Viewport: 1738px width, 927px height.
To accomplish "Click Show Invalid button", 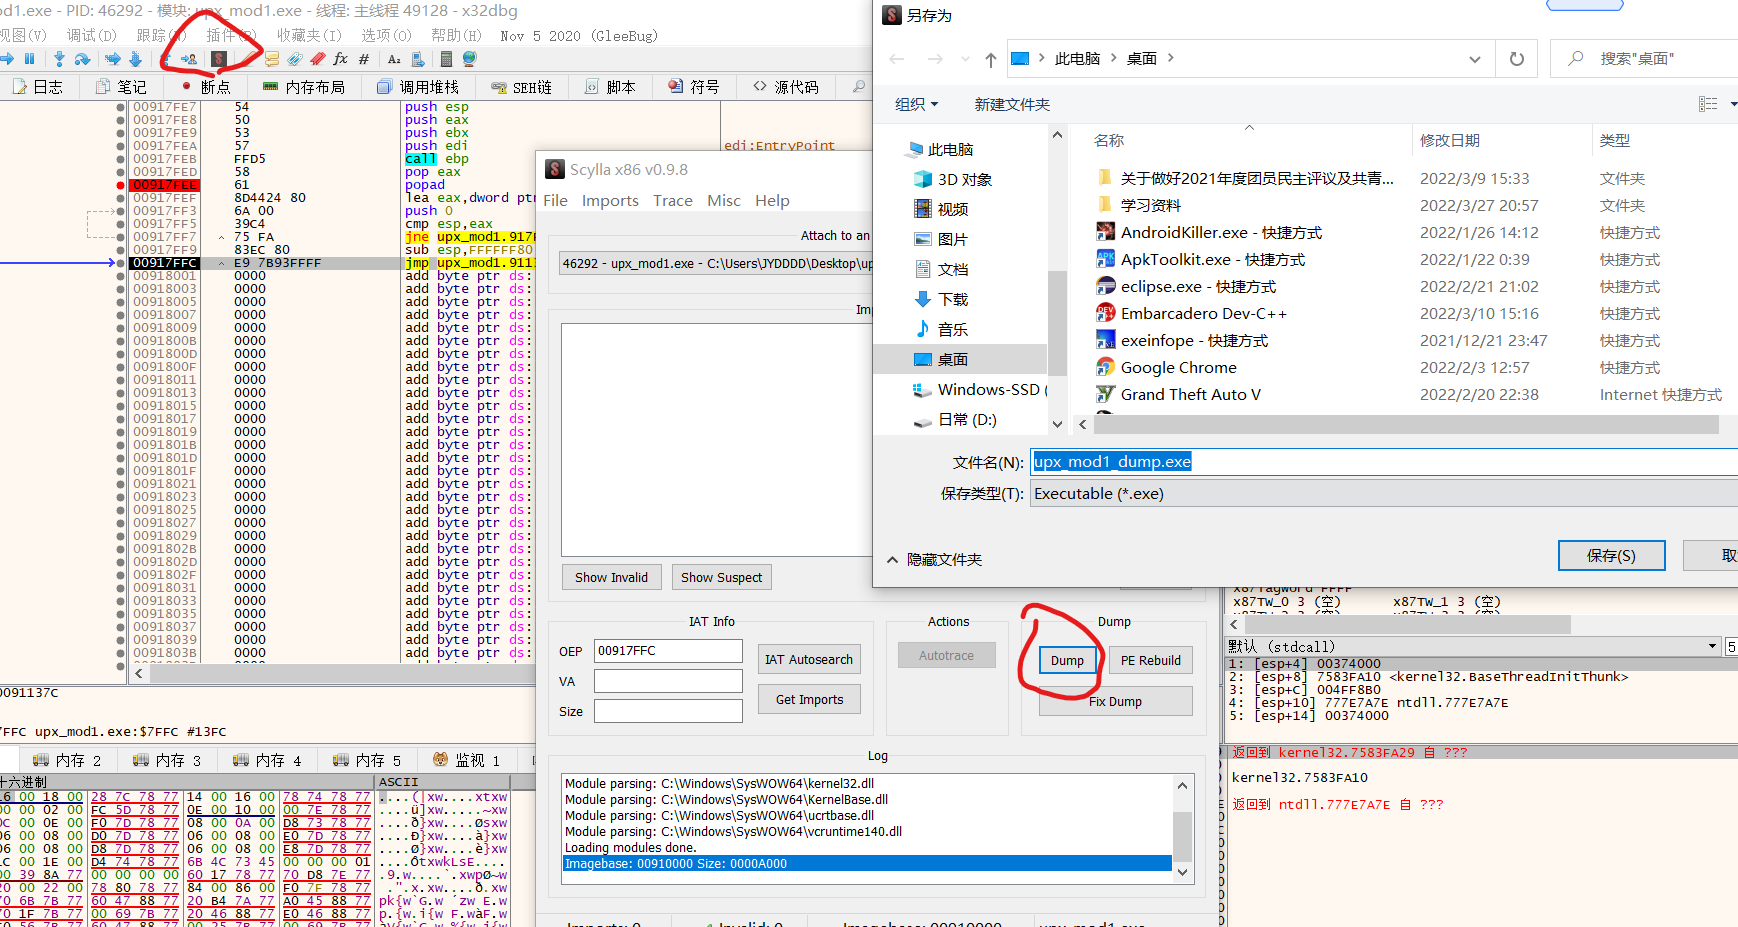I will (x=611, y=578).
